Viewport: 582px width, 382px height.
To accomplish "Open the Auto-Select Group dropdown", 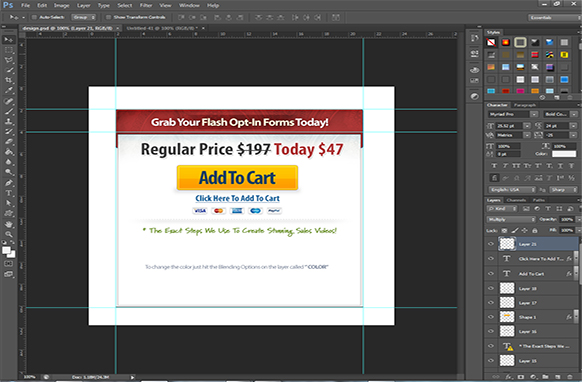I will click(84, 17).
